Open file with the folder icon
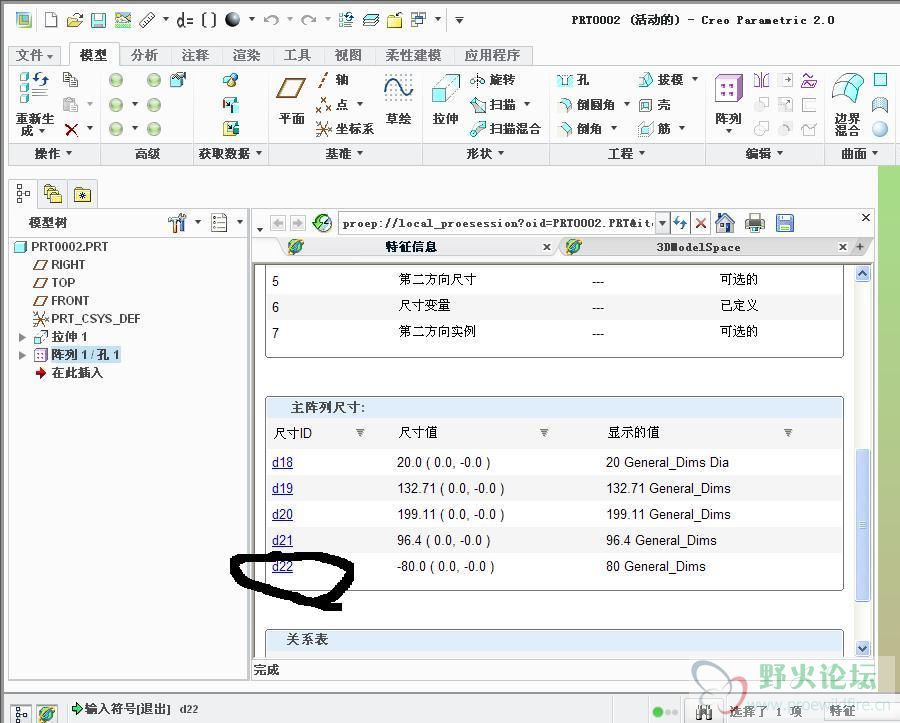Image resolution: width=900 pixels, height=723 pixels. coord(75,21)
